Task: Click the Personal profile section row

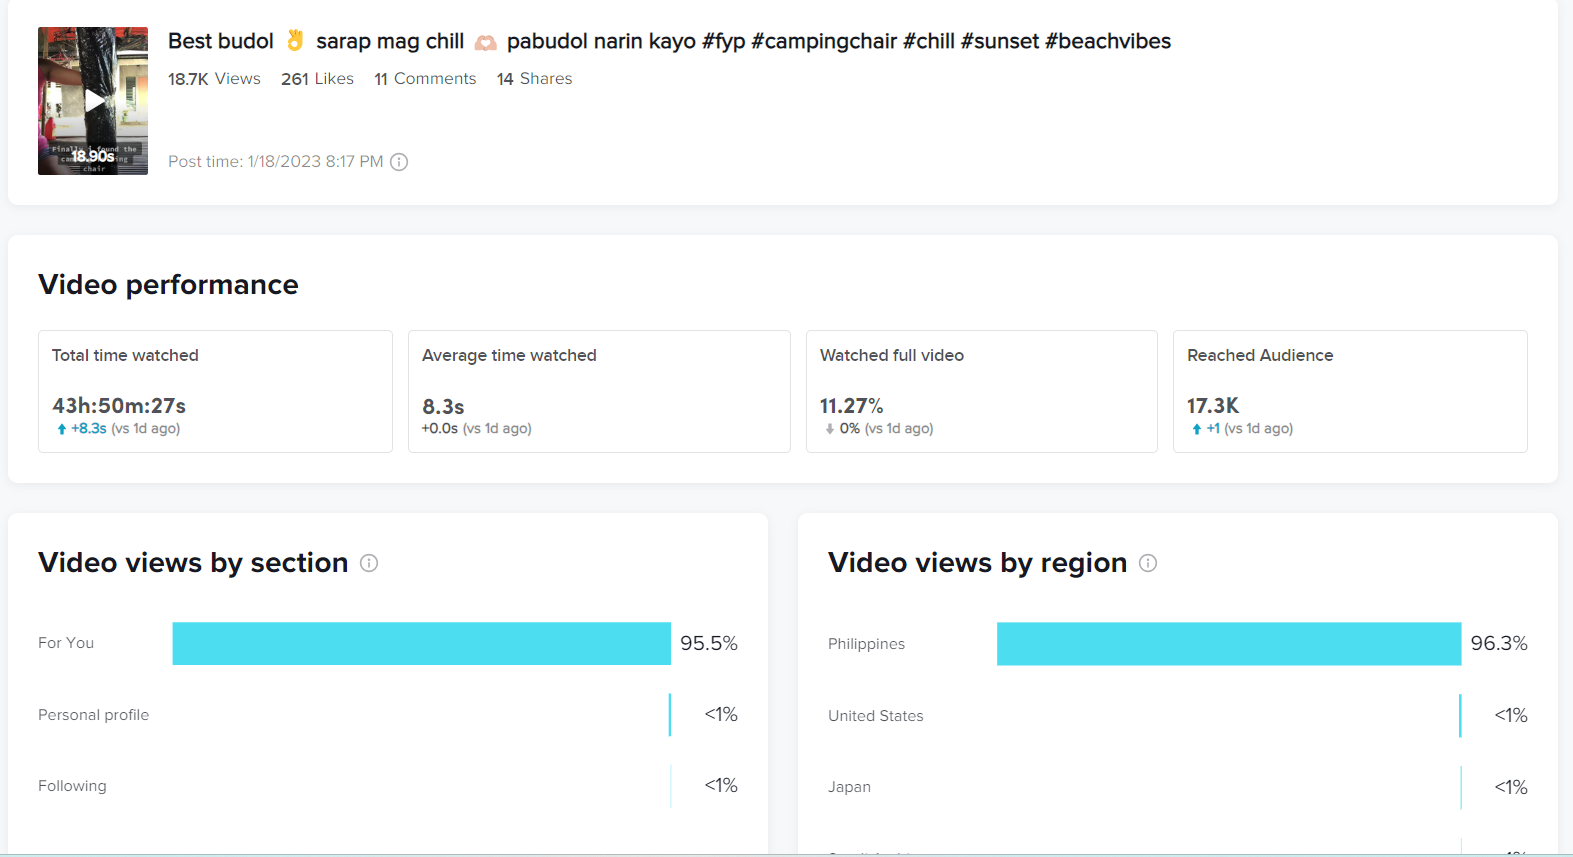Action: [x=93, y=715]
